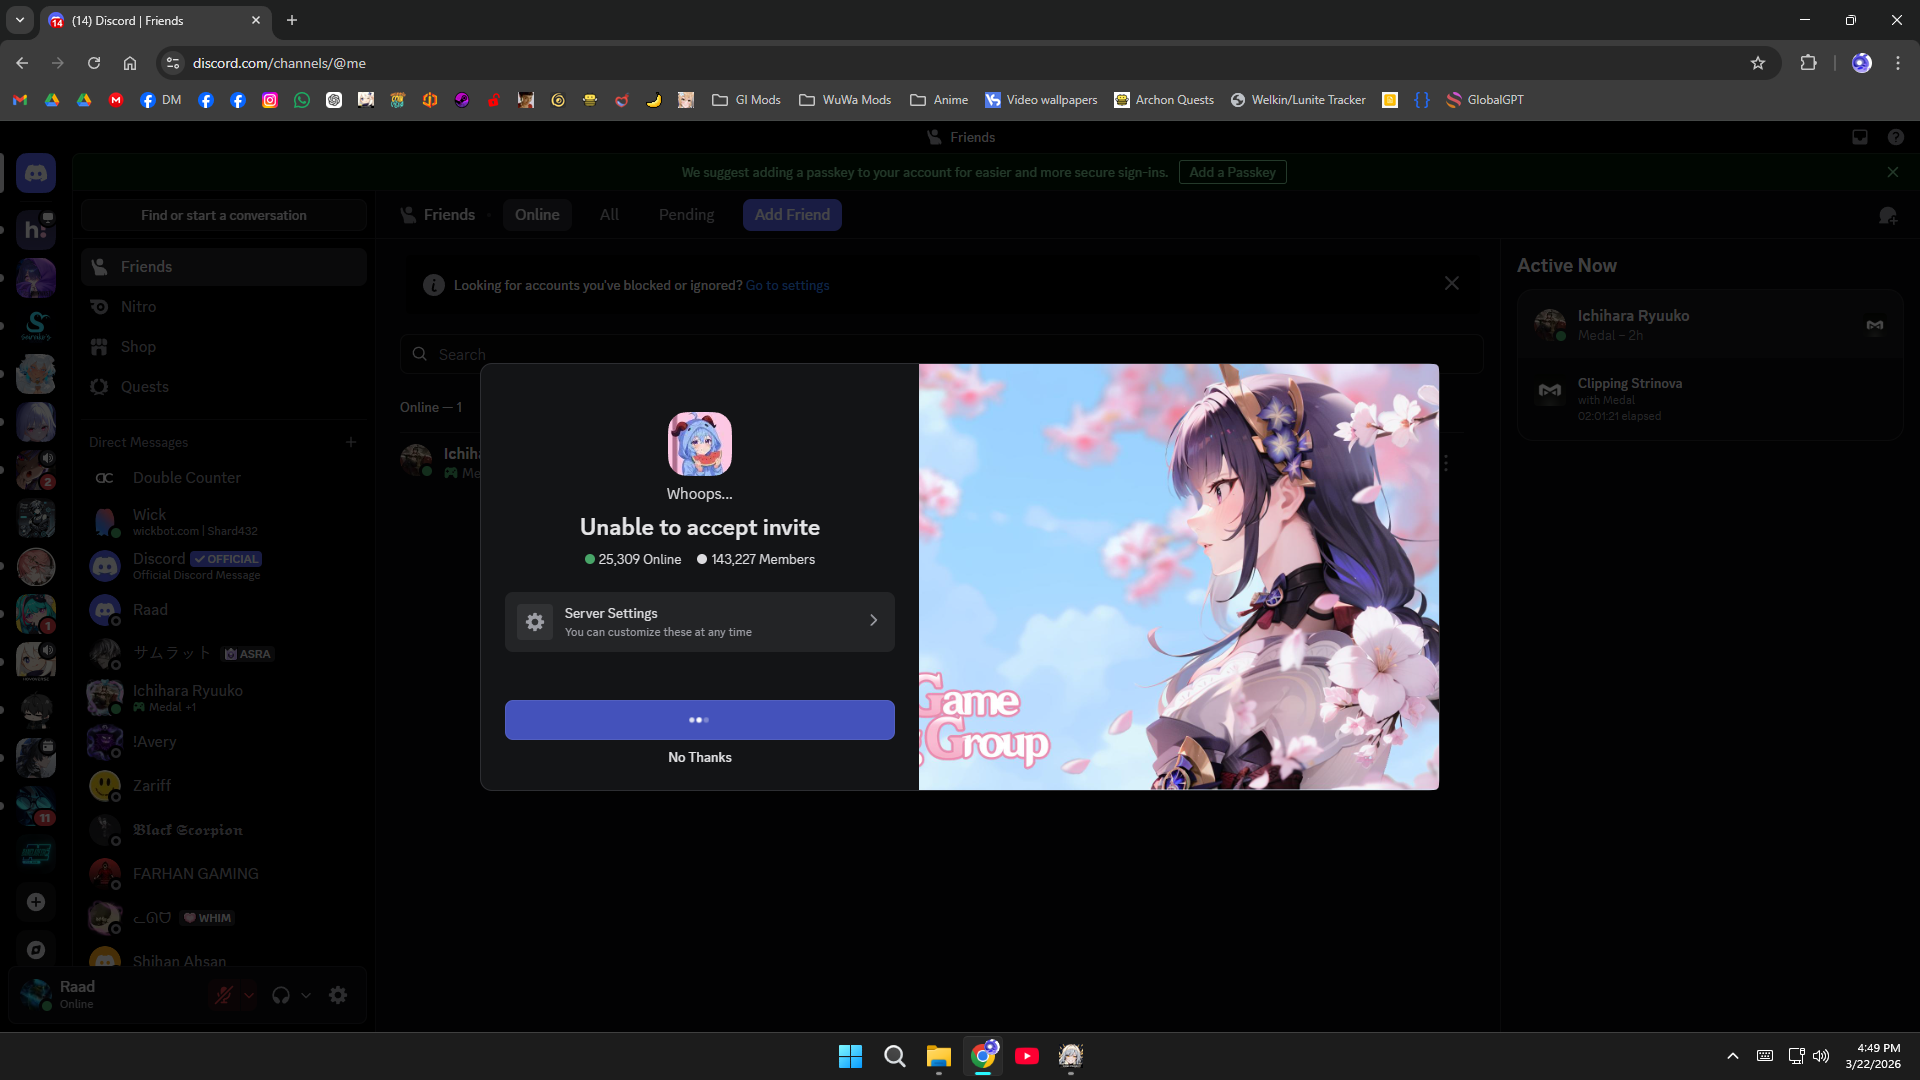
Task: Open WuWa Mods bookmarks folder
Action: (845, 100)
